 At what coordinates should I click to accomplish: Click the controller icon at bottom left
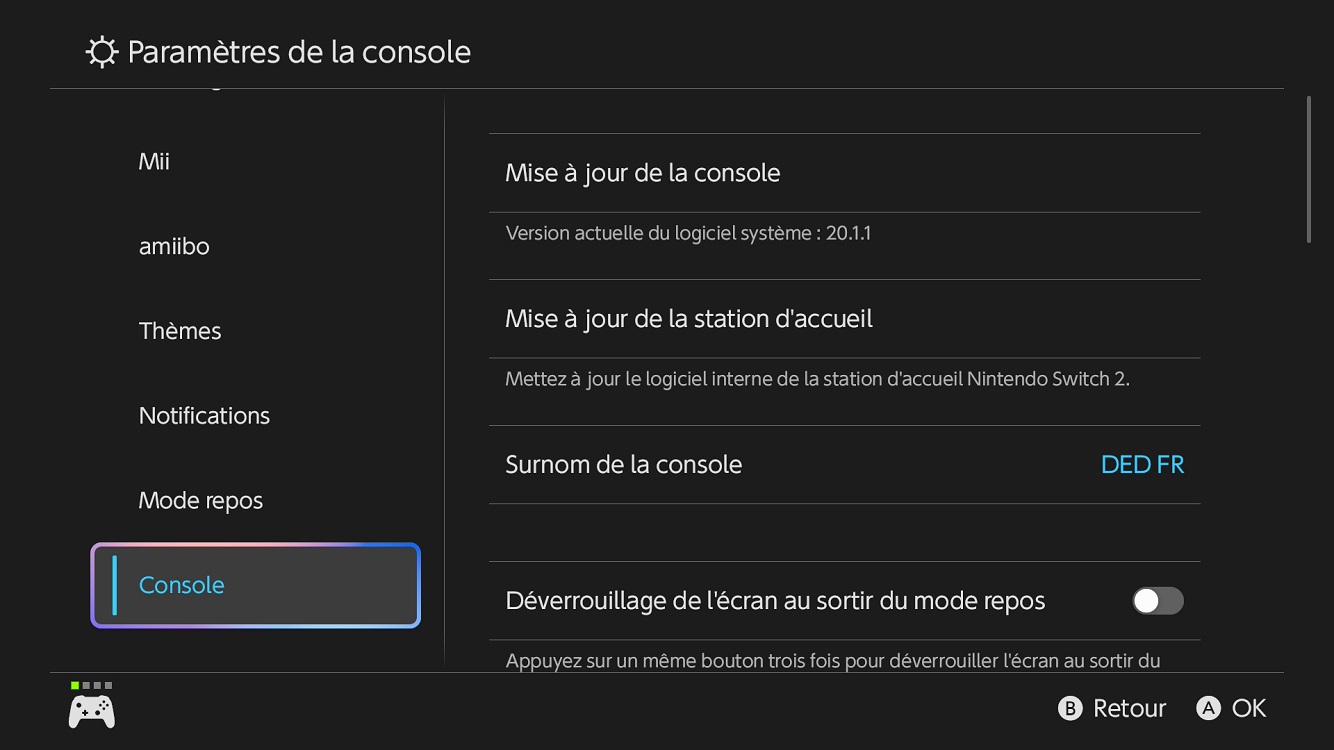91,712
